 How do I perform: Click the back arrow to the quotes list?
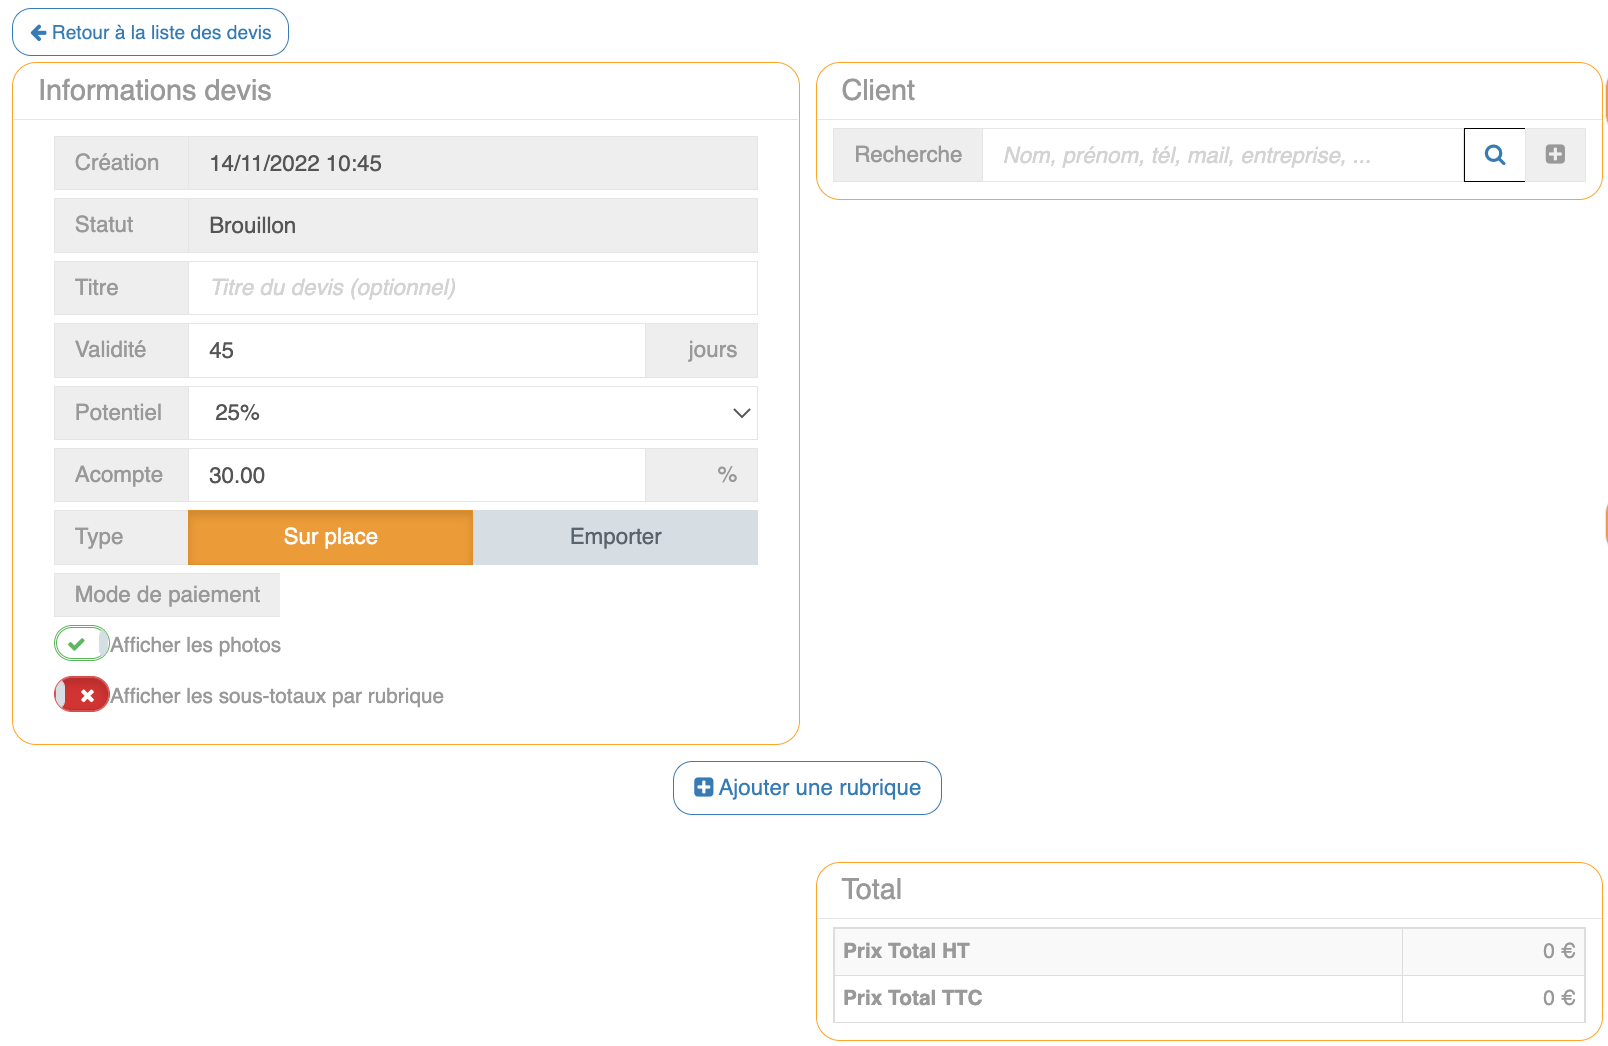[39, 33]
